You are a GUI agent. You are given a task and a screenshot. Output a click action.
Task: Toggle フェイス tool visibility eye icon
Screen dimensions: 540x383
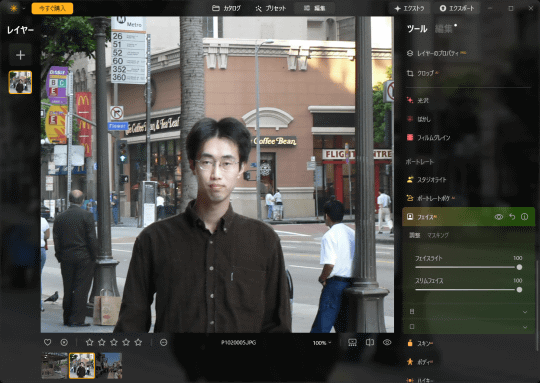click(x=499, y=217)
